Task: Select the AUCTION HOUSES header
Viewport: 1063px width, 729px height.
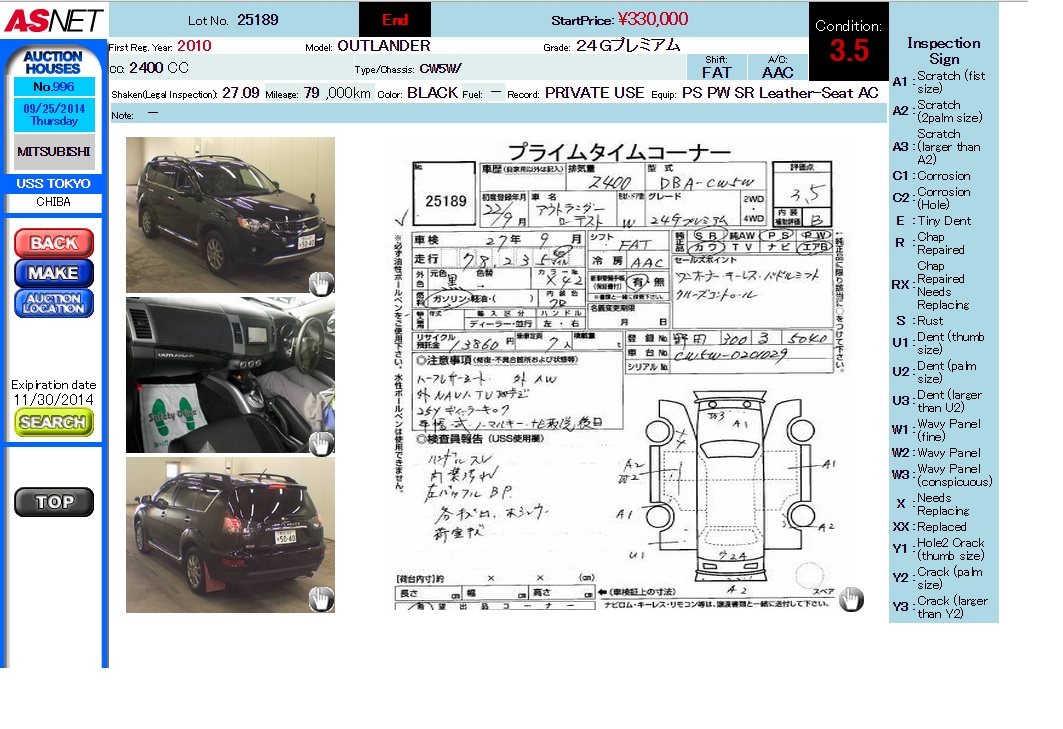Action: [53, 63]
